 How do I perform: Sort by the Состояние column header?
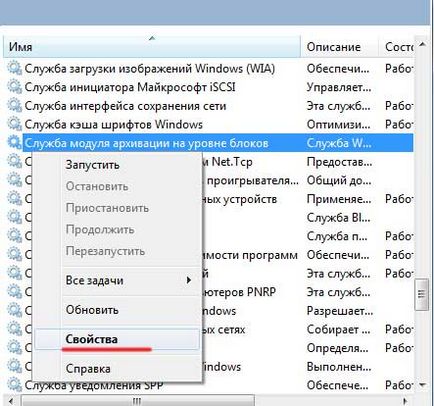396,47
